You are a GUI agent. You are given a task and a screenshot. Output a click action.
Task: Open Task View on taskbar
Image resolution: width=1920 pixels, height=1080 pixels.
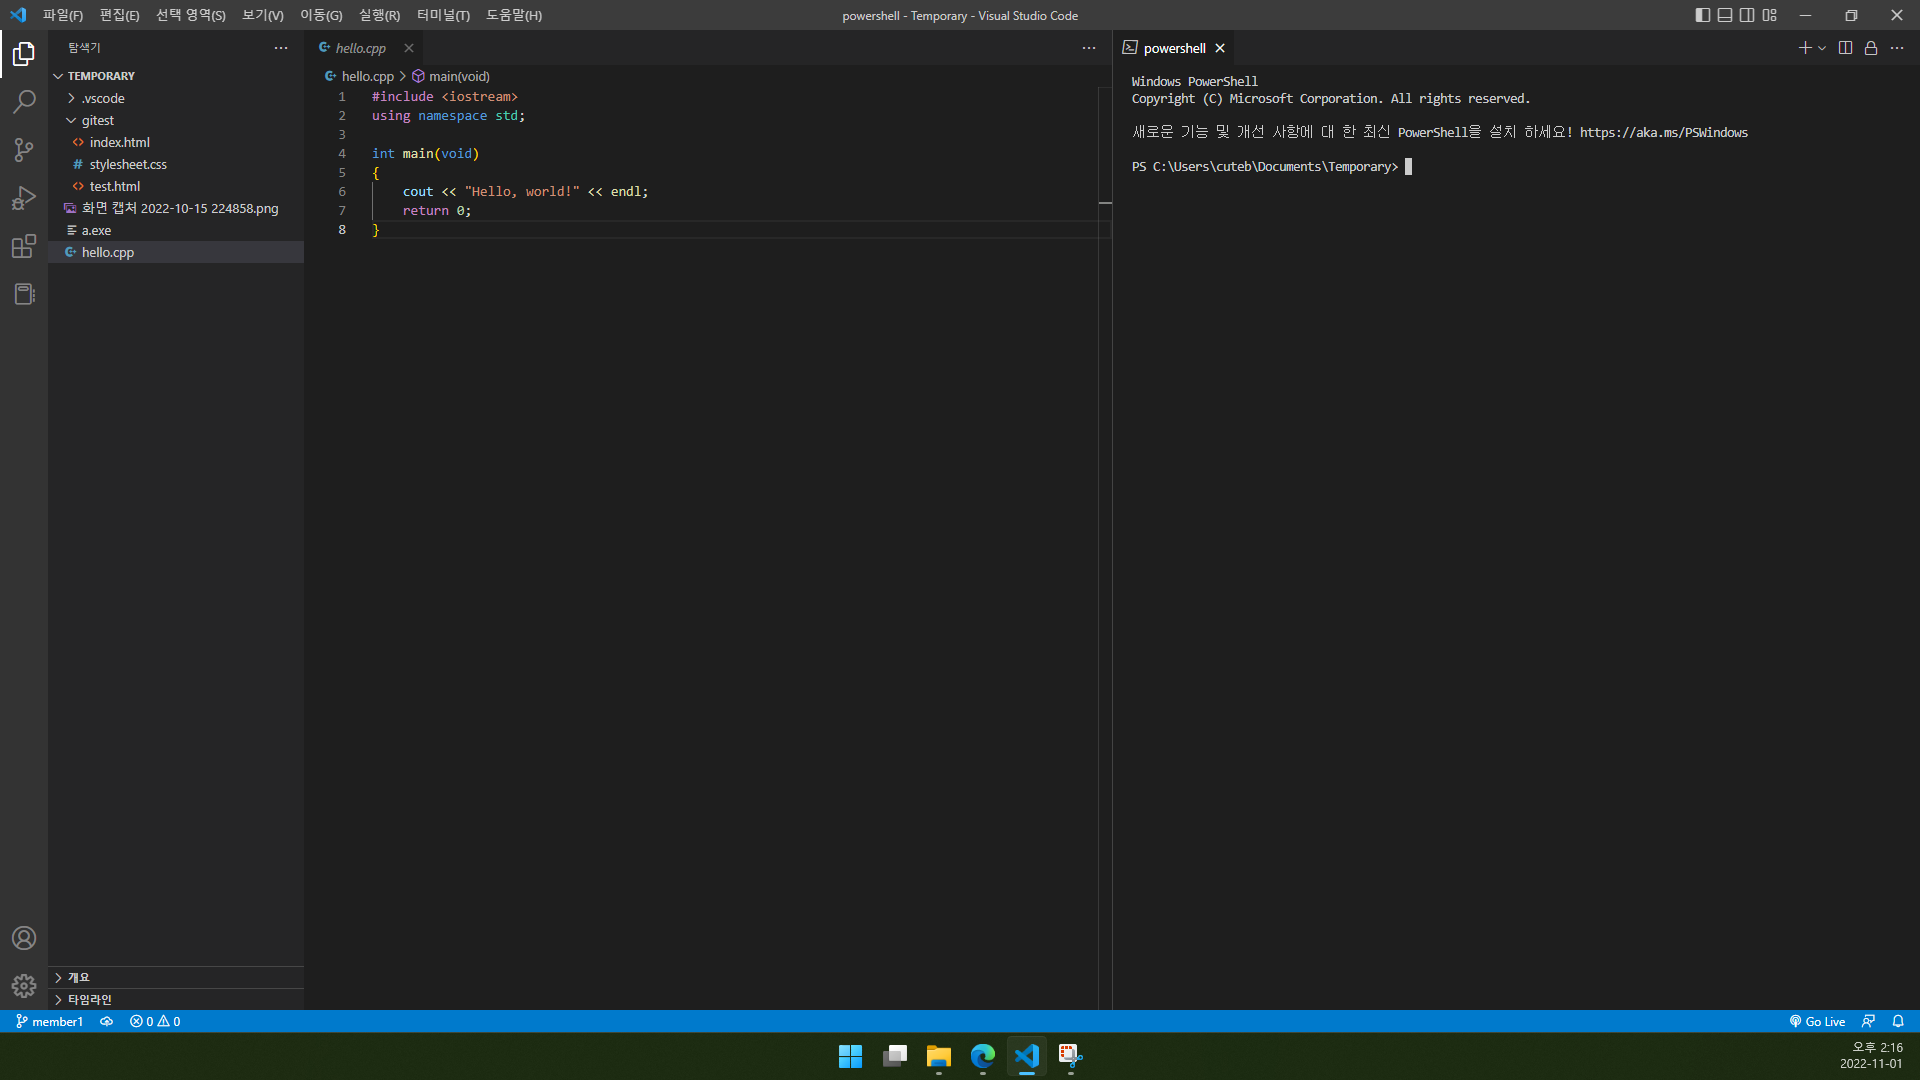click(895, 1056)
